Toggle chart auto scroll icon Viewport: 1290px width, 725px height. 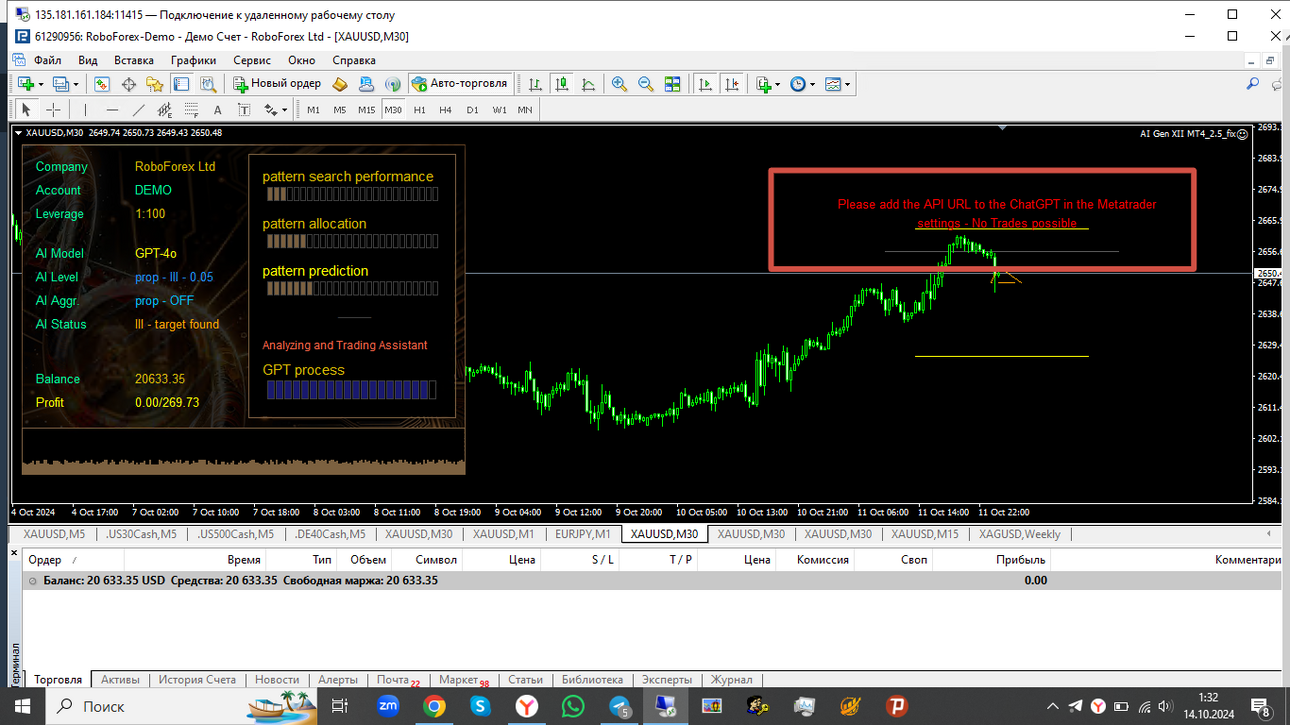(706, 84)
